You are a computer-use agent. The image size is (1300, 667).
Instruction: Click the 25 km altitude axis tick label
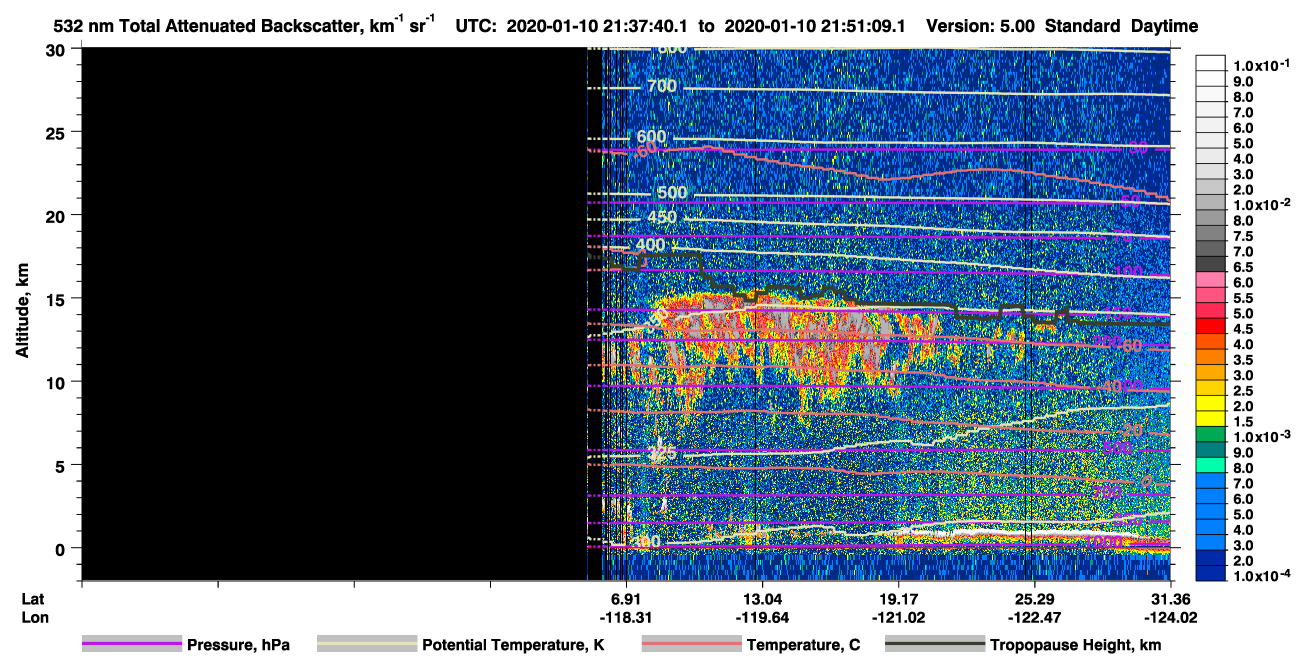[x=56, y=132]
